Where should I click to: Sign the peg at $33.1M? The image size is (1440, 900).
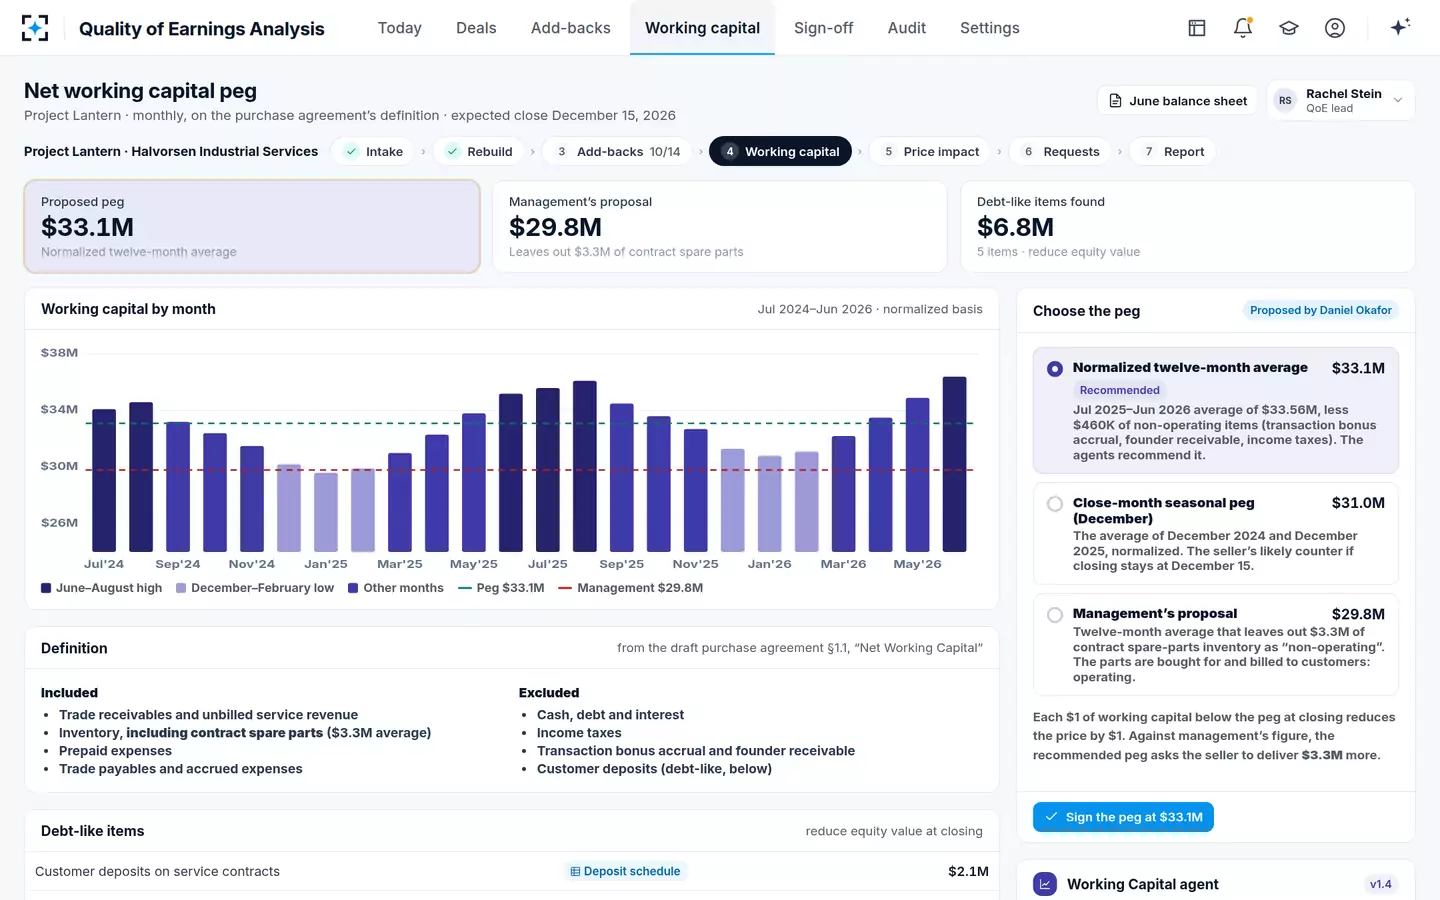point(1123,817)
